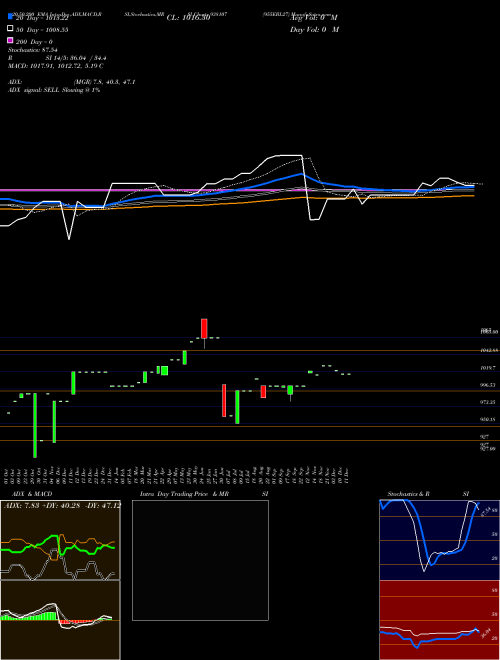
Task: Open the blue Stochastics chart panel
Action: click(439, 540)
